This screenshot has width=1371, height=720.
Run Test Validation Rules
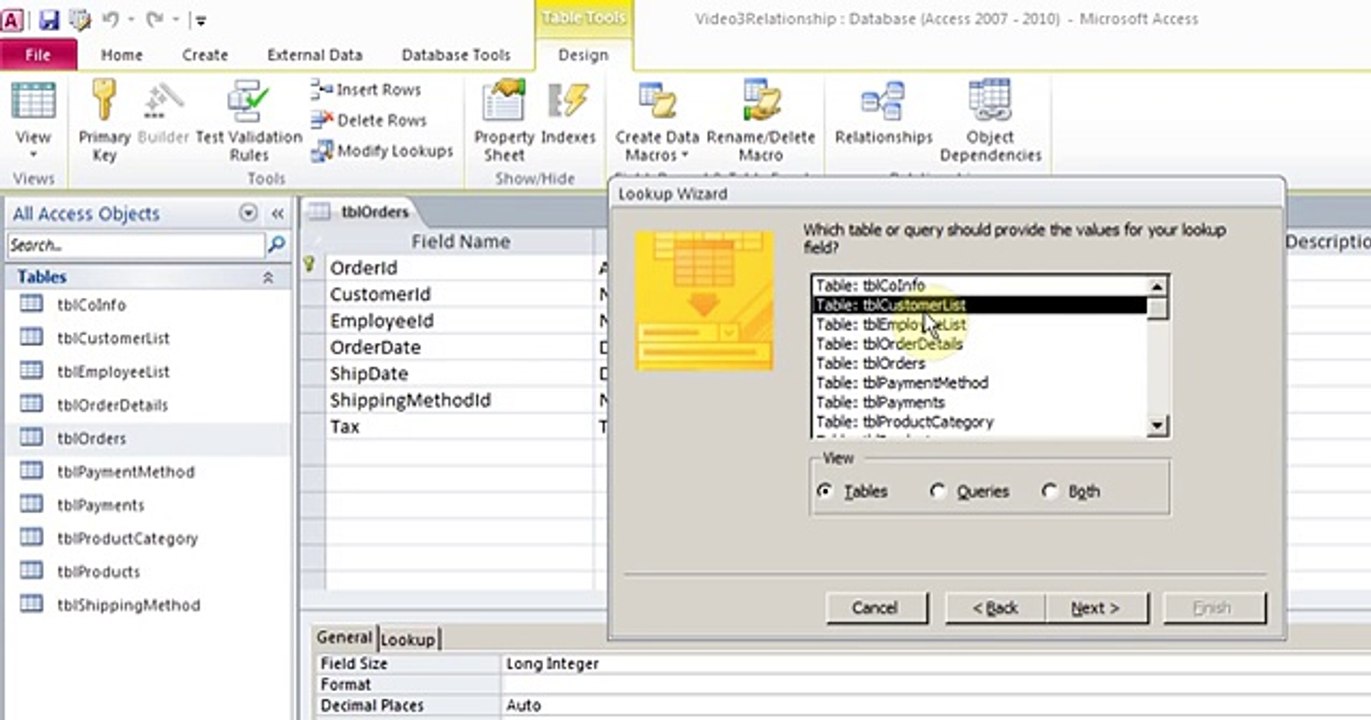248,121
